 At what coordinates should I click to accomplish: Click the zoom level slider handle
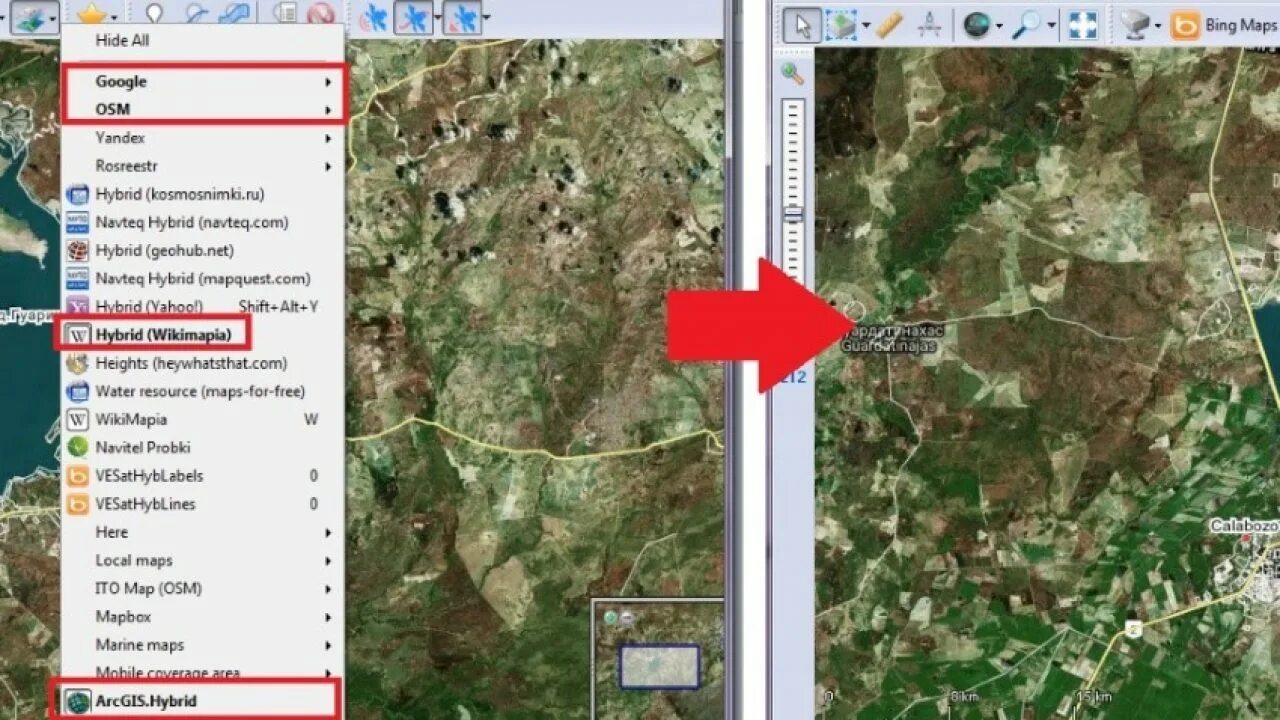coord(793,214)
